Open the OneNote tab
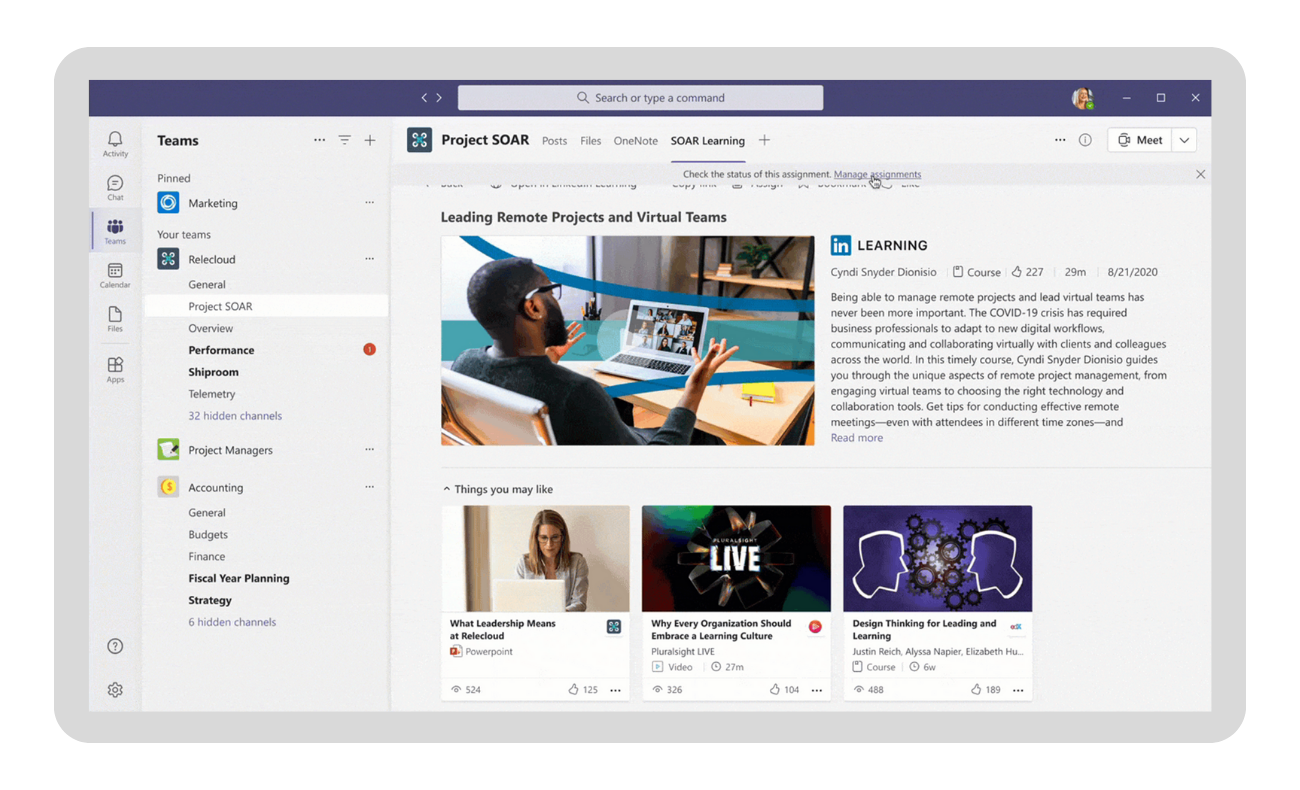The width and height of the screenshot is (1300, 790). click(636, 141)
